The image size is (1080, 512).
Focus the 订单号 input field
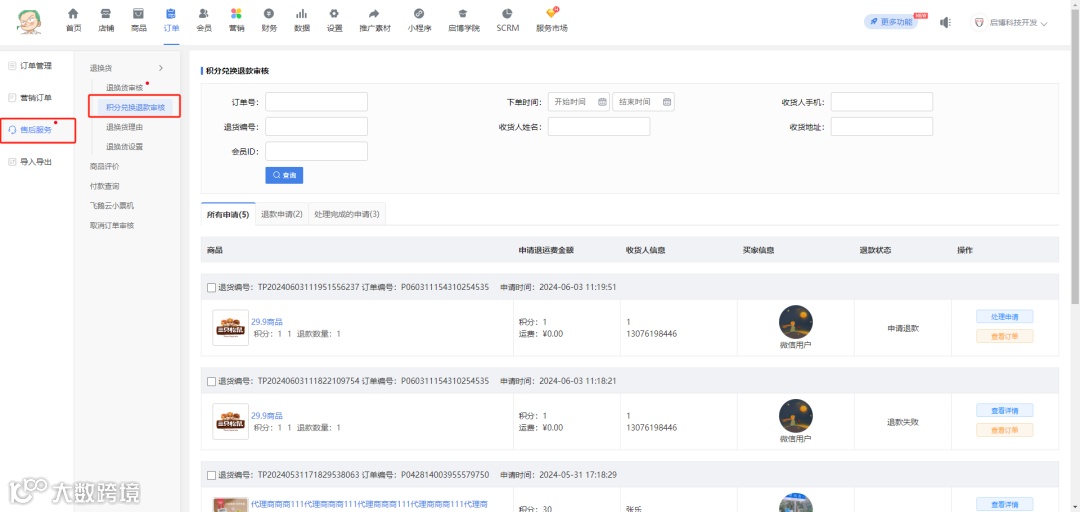316,102
